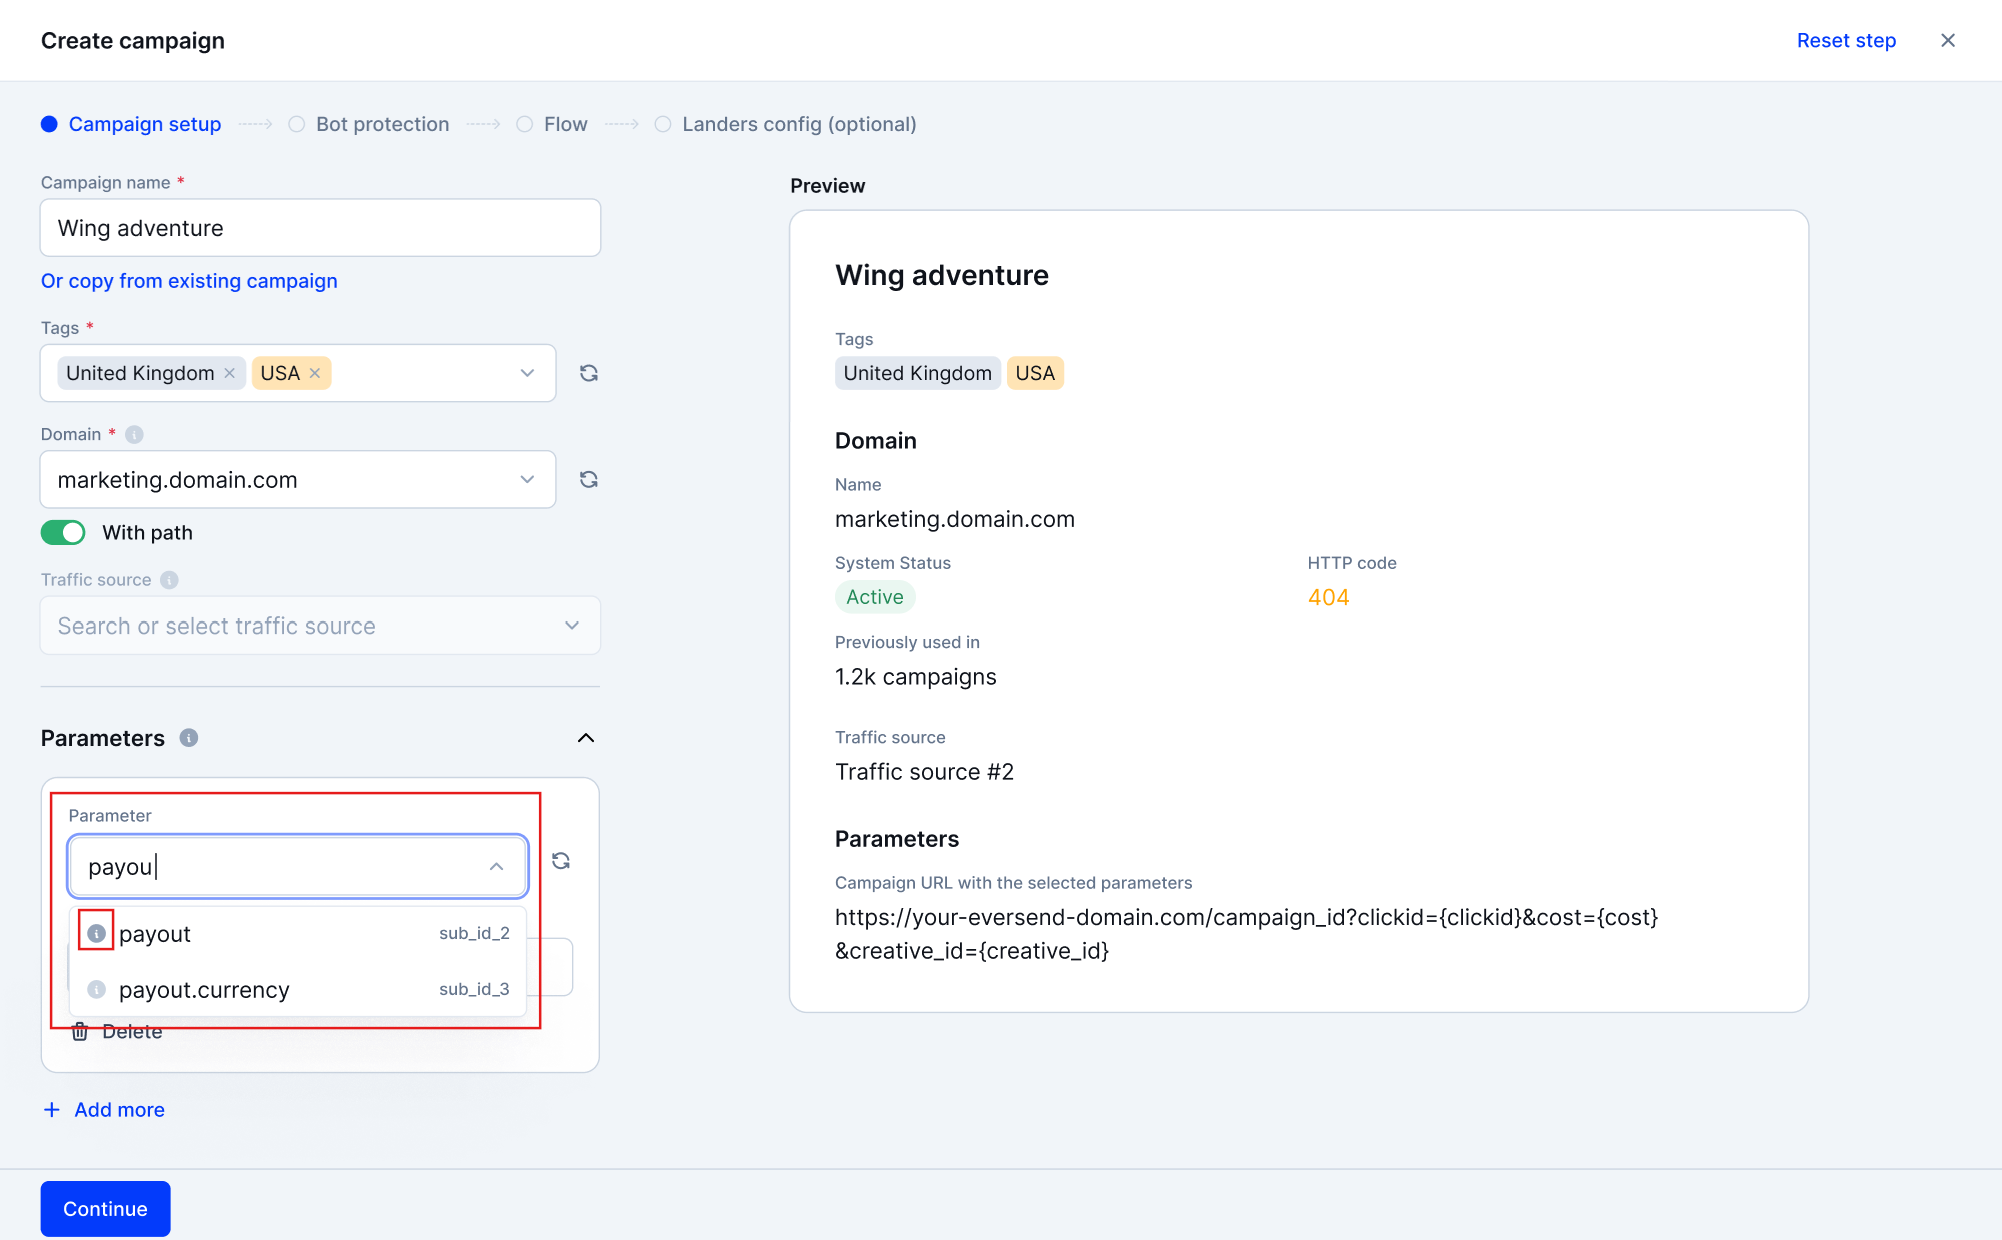Open the Domain dropdown
Screen dimensions: 2002x1240
tap(298, 480)
